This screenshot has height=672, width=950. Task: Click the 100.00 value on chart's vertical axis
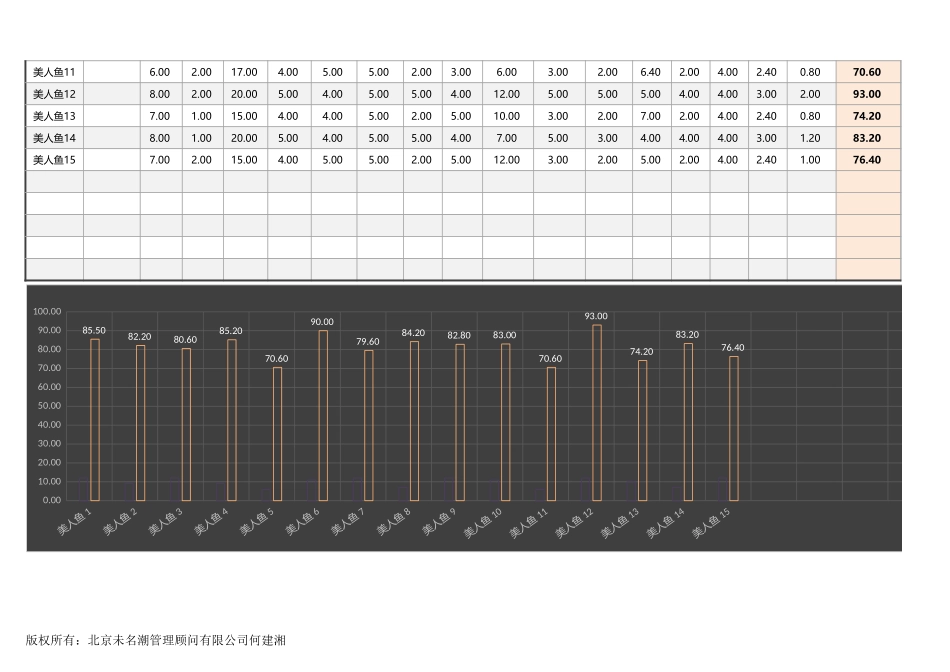47,312
